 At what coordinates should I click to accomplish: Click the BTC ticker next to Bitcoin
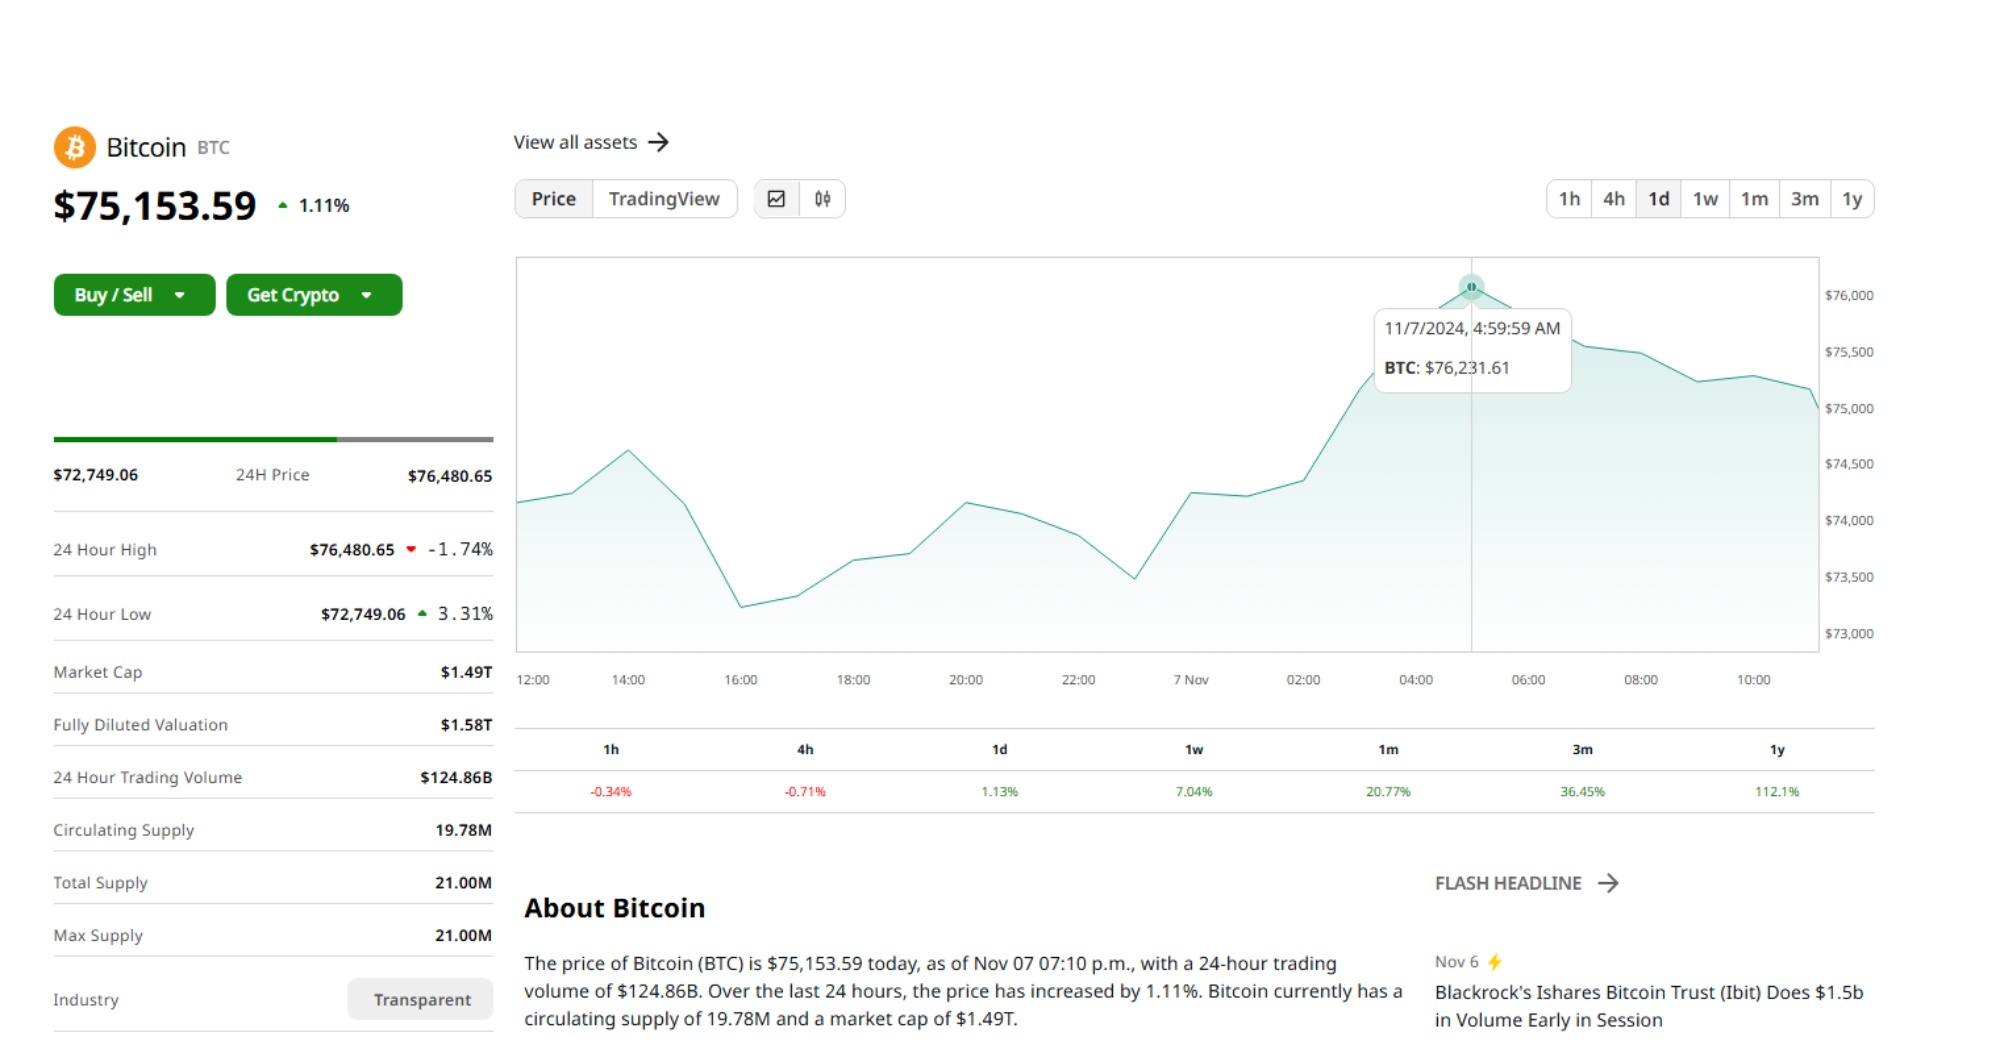(213, 148)
